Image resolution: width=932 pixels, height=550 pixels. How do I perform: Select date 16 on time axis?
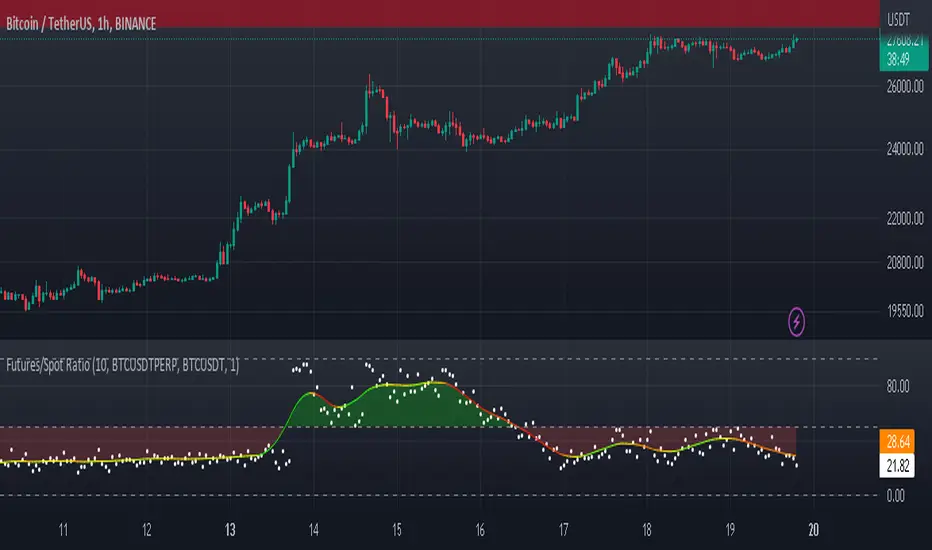click(x=480, y=530)
